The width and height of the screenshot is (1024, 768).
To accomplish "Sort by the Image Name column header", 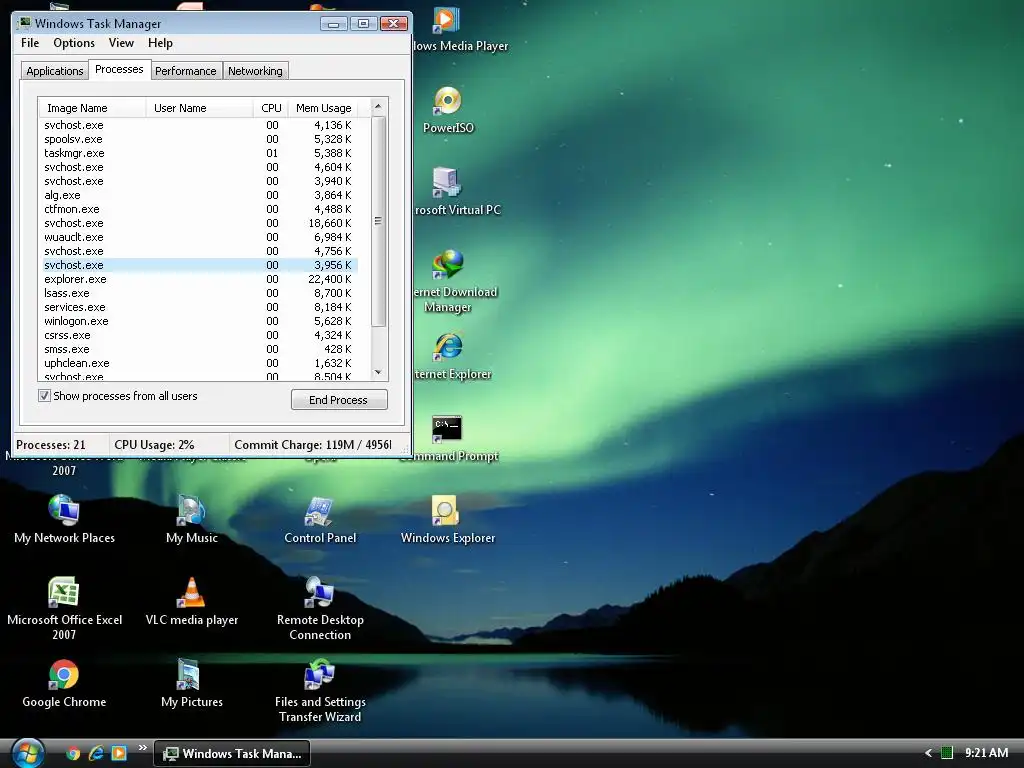I will click(x=92, y=108).
